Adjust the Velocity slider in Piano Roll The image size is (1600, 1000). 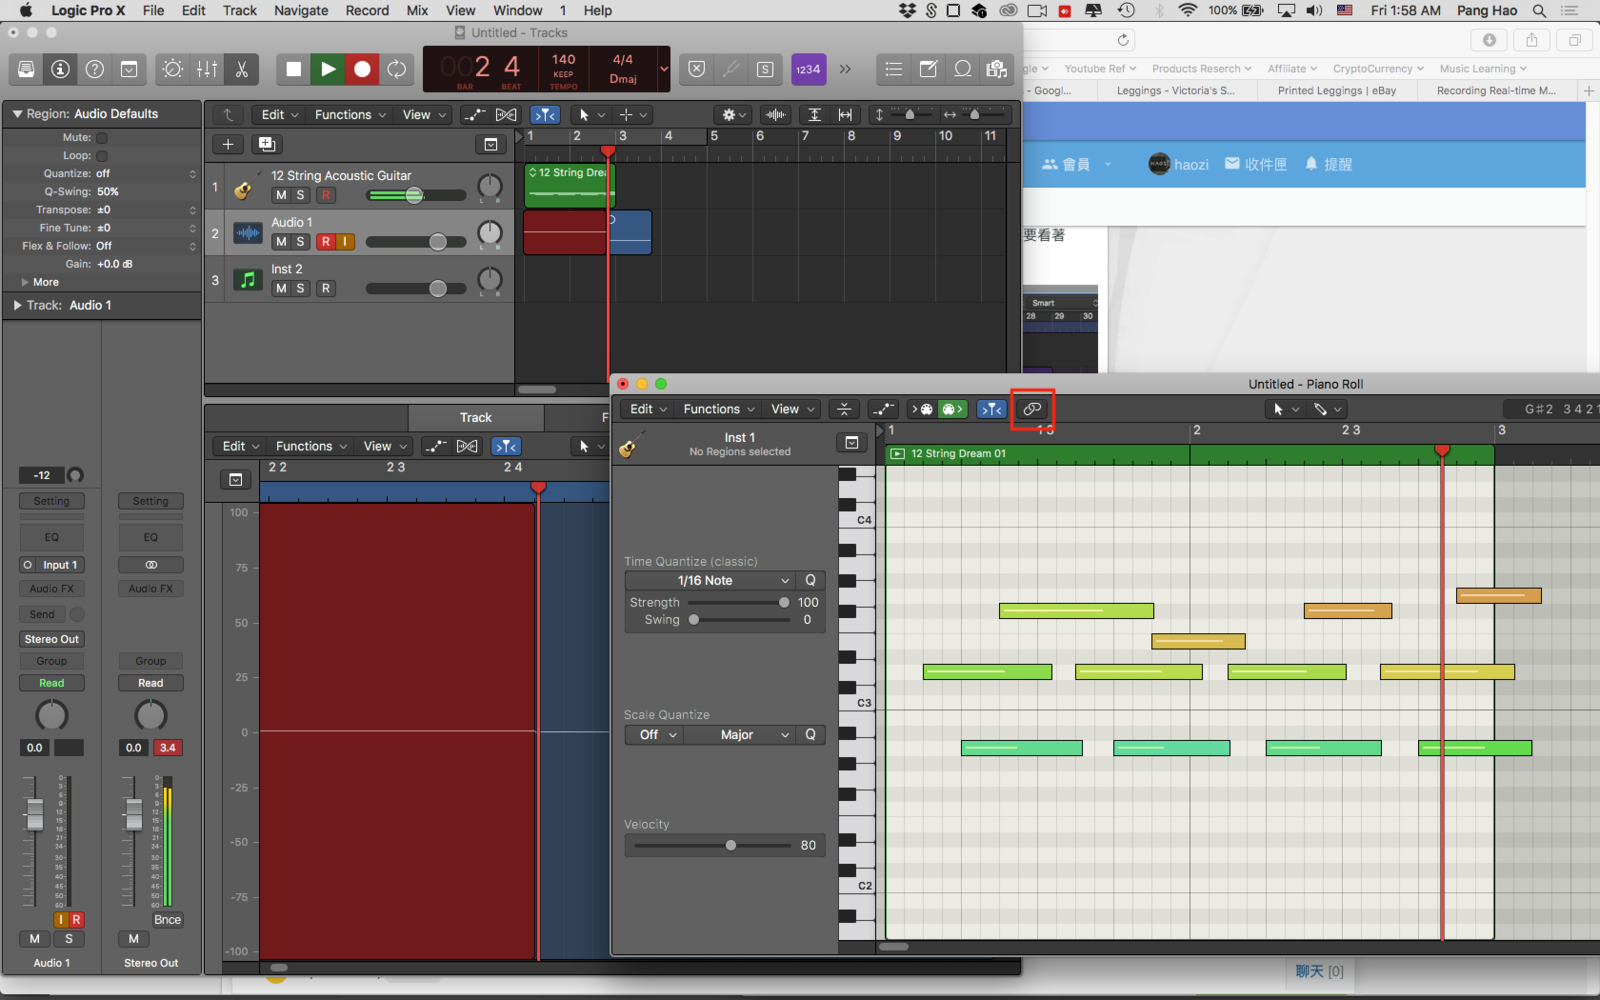(731, 845)
